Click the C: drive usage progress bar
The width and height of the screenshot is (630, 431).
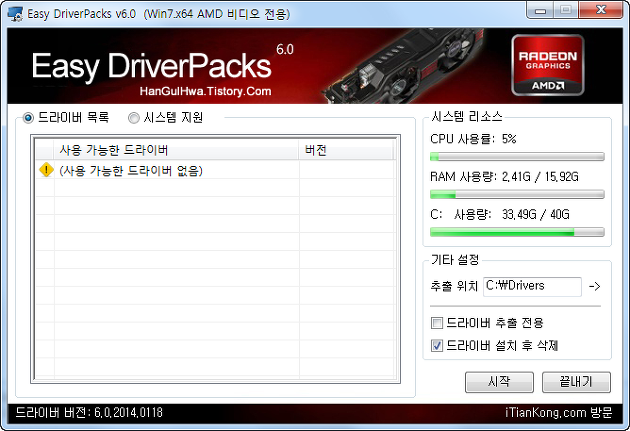(x=517, y=232)
